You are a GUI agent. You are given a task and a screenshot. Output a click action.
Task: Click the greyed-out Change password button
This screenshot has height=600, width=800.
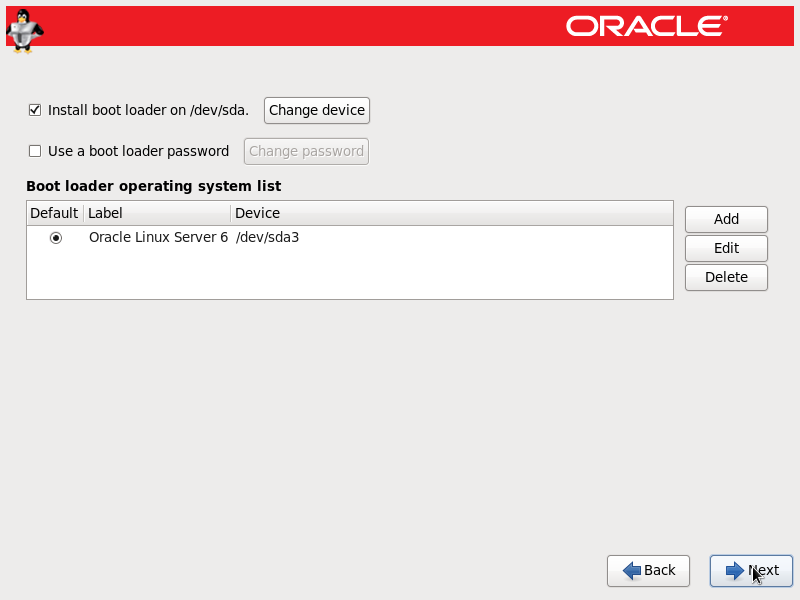[x=306, y=152]
